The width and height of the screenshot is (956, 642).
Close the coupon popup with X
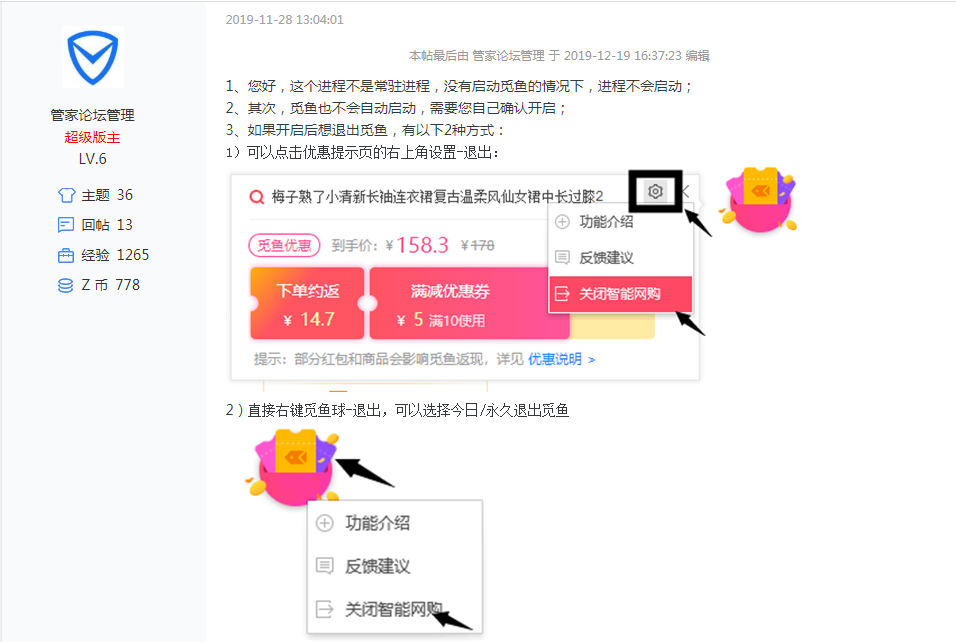(685, 191)
